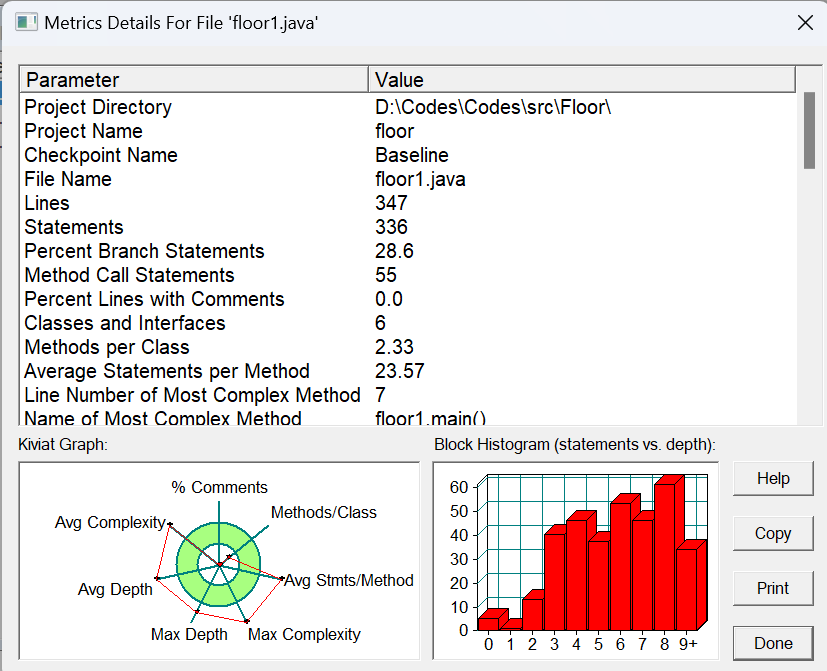The height and width of the screenshot is (671, 827).
Task: Select the Line Number of Most Complex Method row
Action: click(408, 395)
